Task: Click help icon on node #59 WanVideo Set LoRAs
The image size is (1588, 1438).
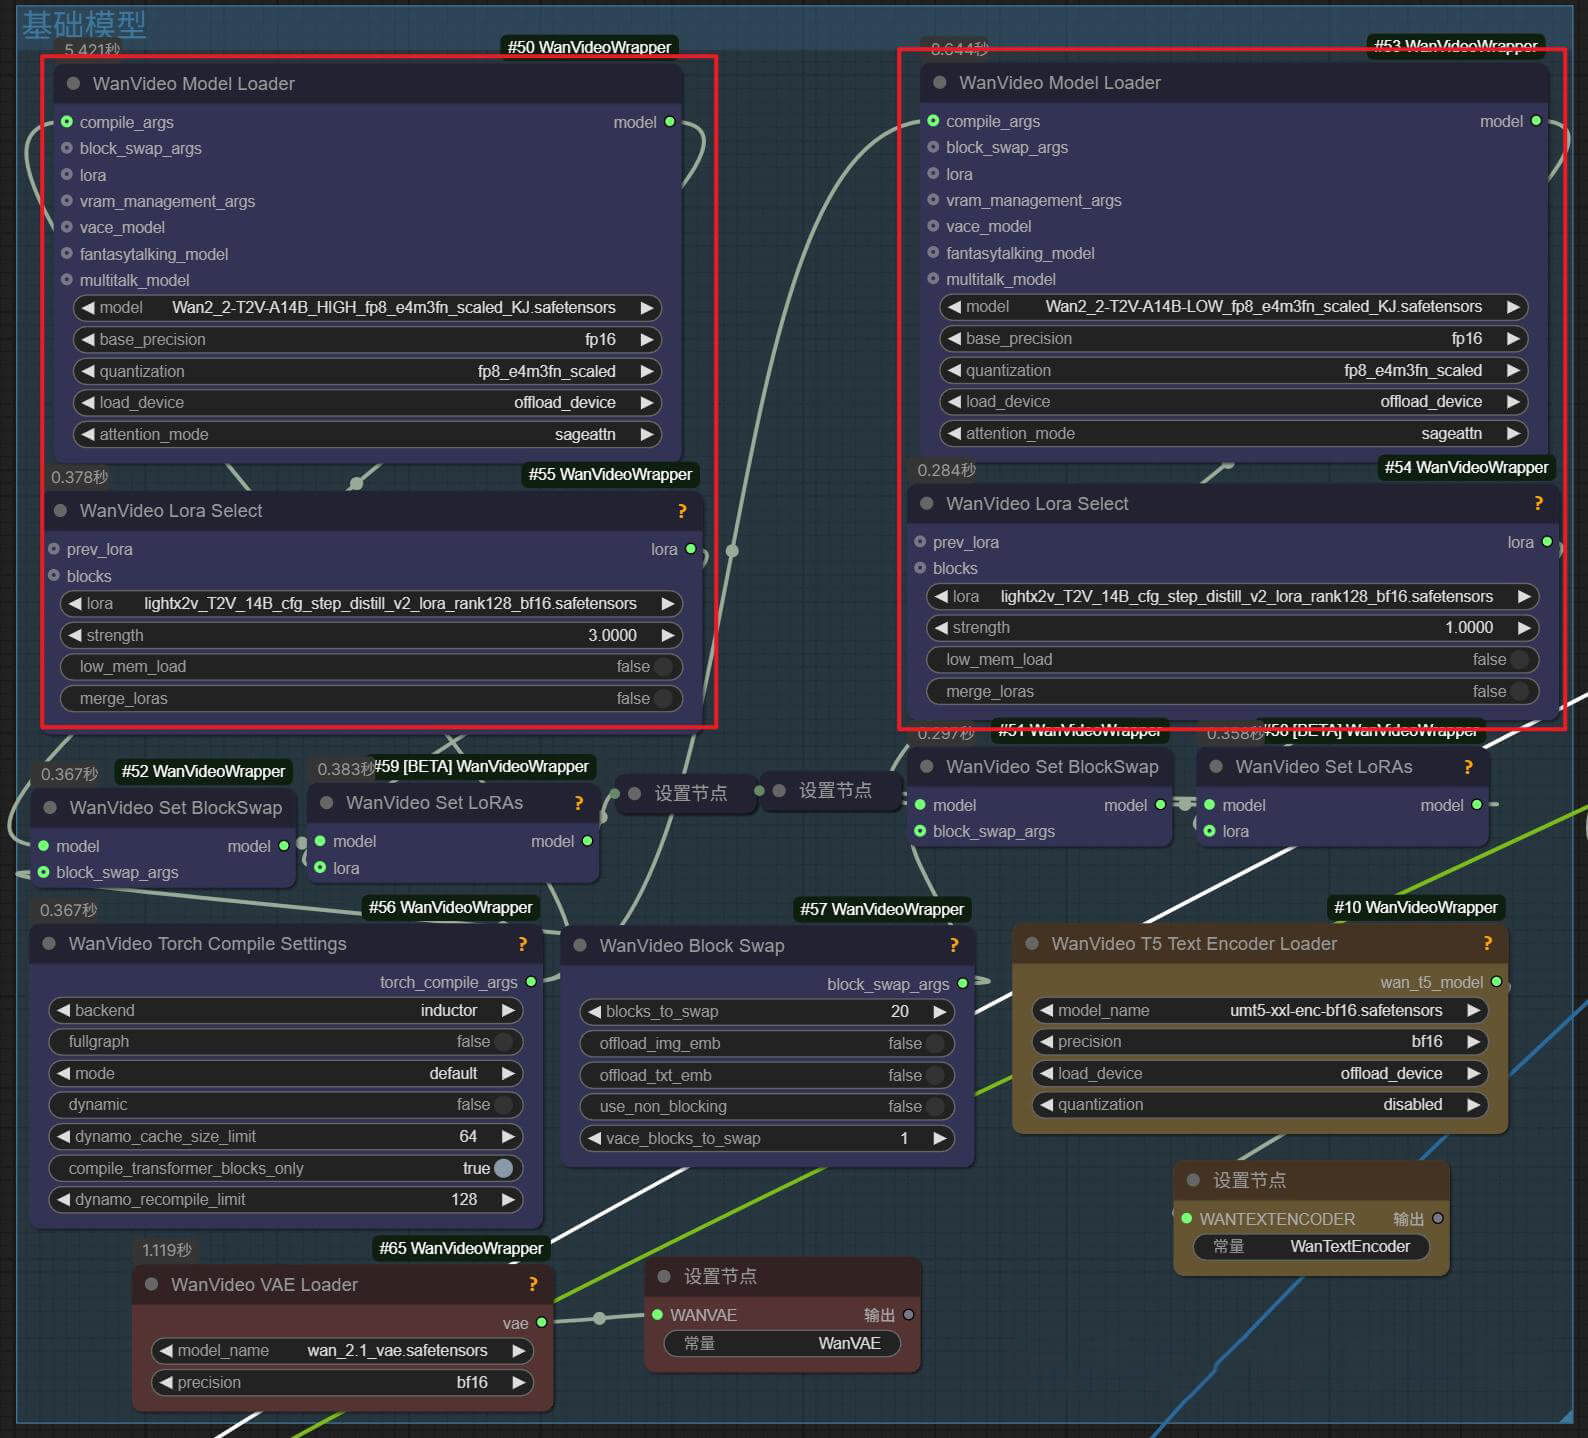Action: [x=578, y=803]
